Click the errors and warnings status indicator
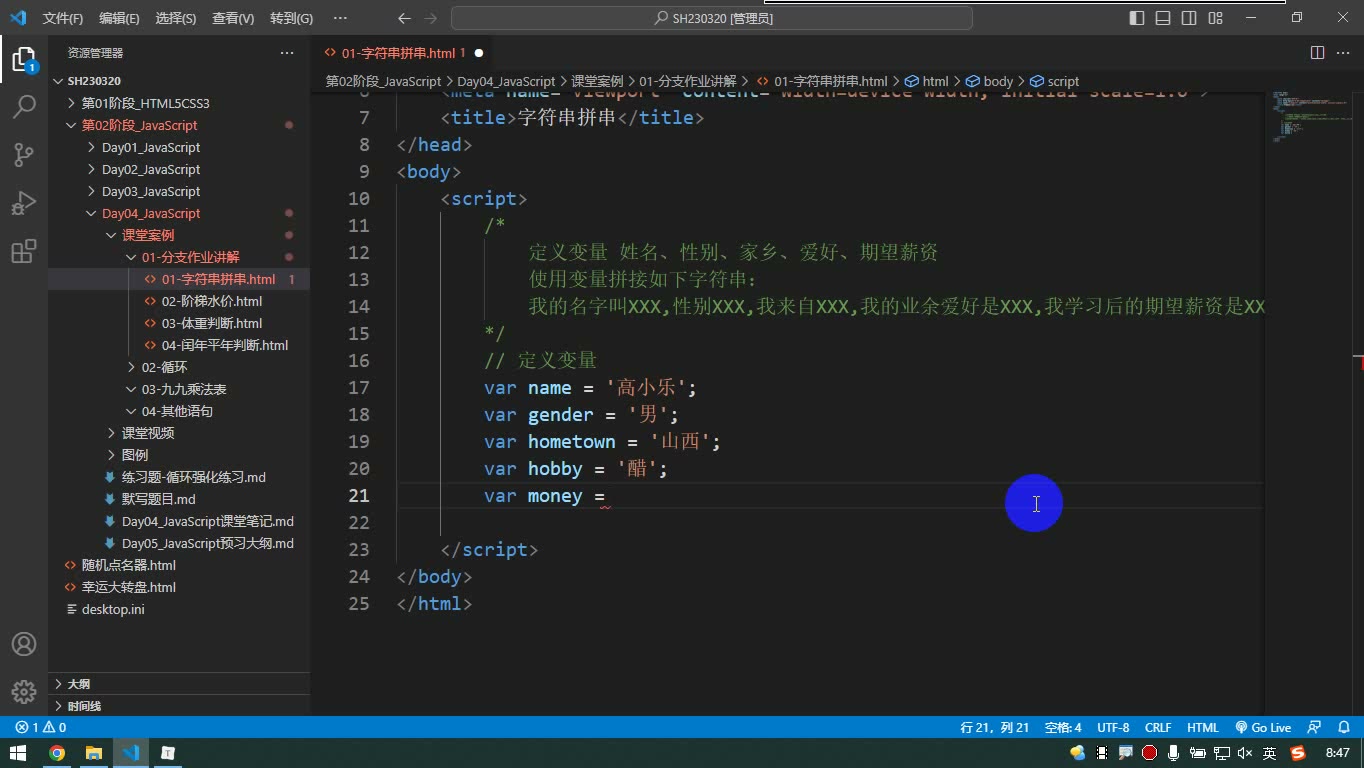 point(41,728)
